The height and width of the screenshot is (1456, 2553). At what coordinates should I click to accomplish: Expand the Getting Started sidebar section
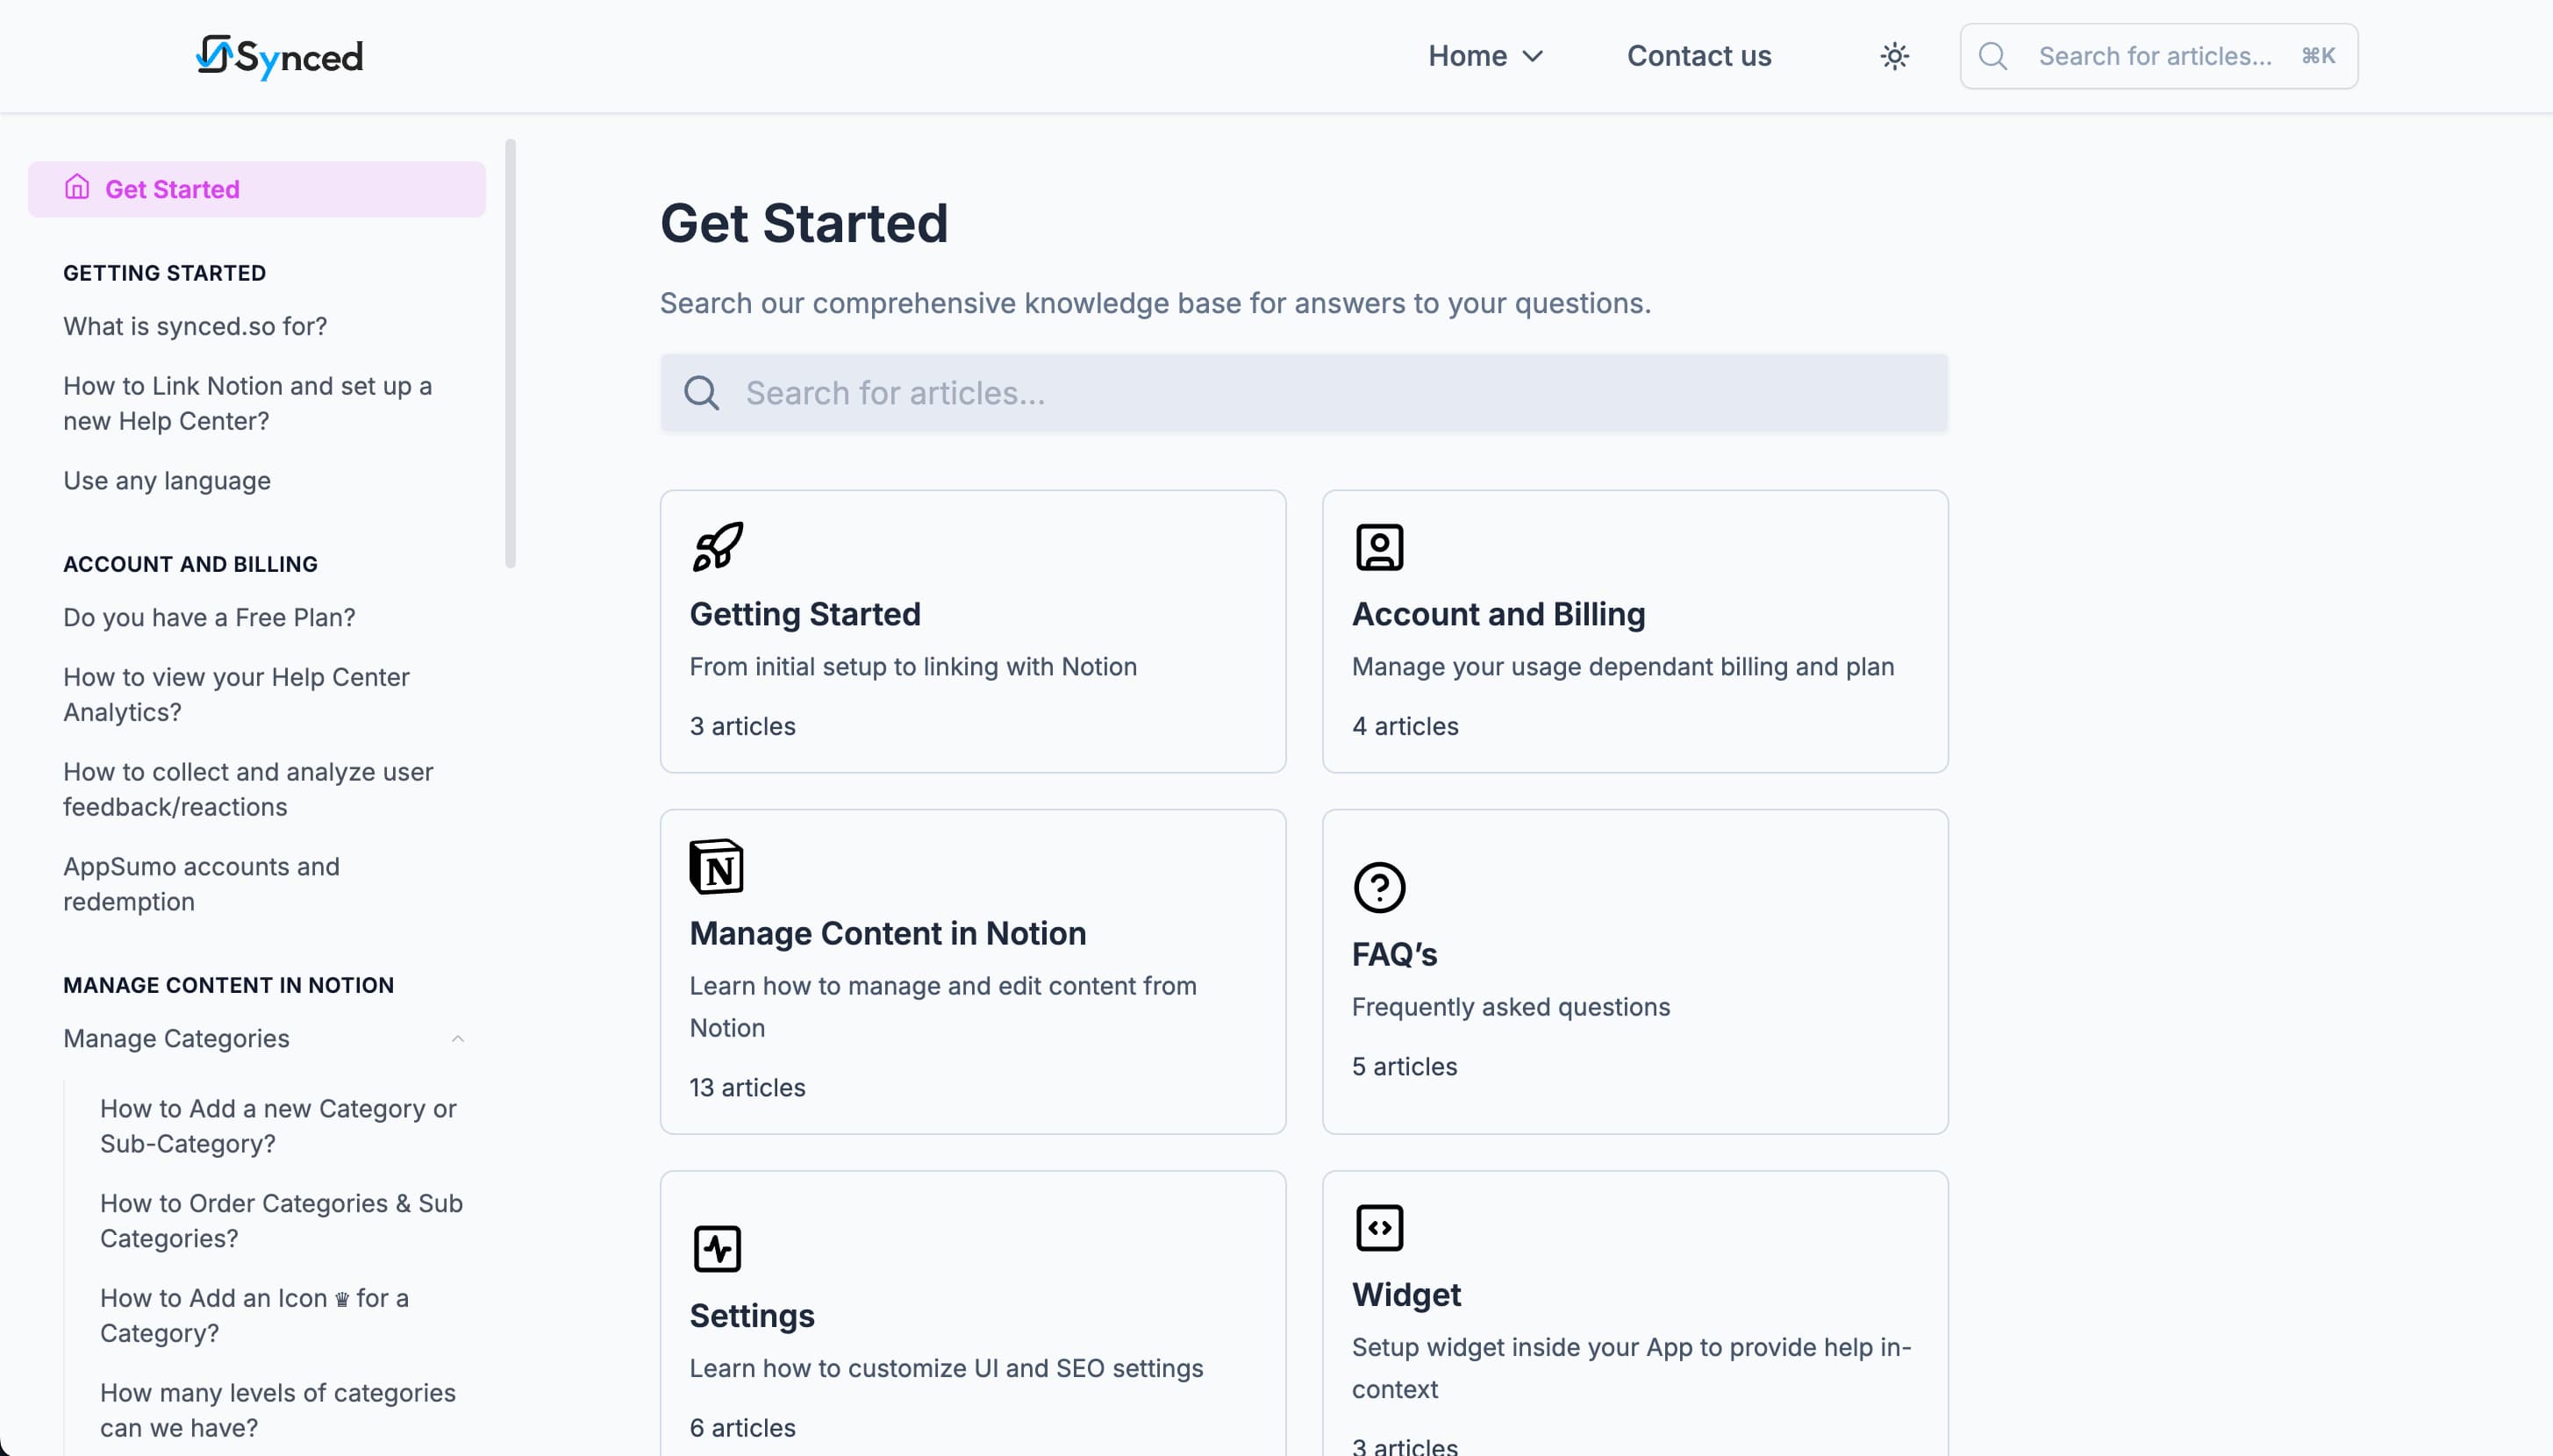pyautogui.click(x=164, y=272)
